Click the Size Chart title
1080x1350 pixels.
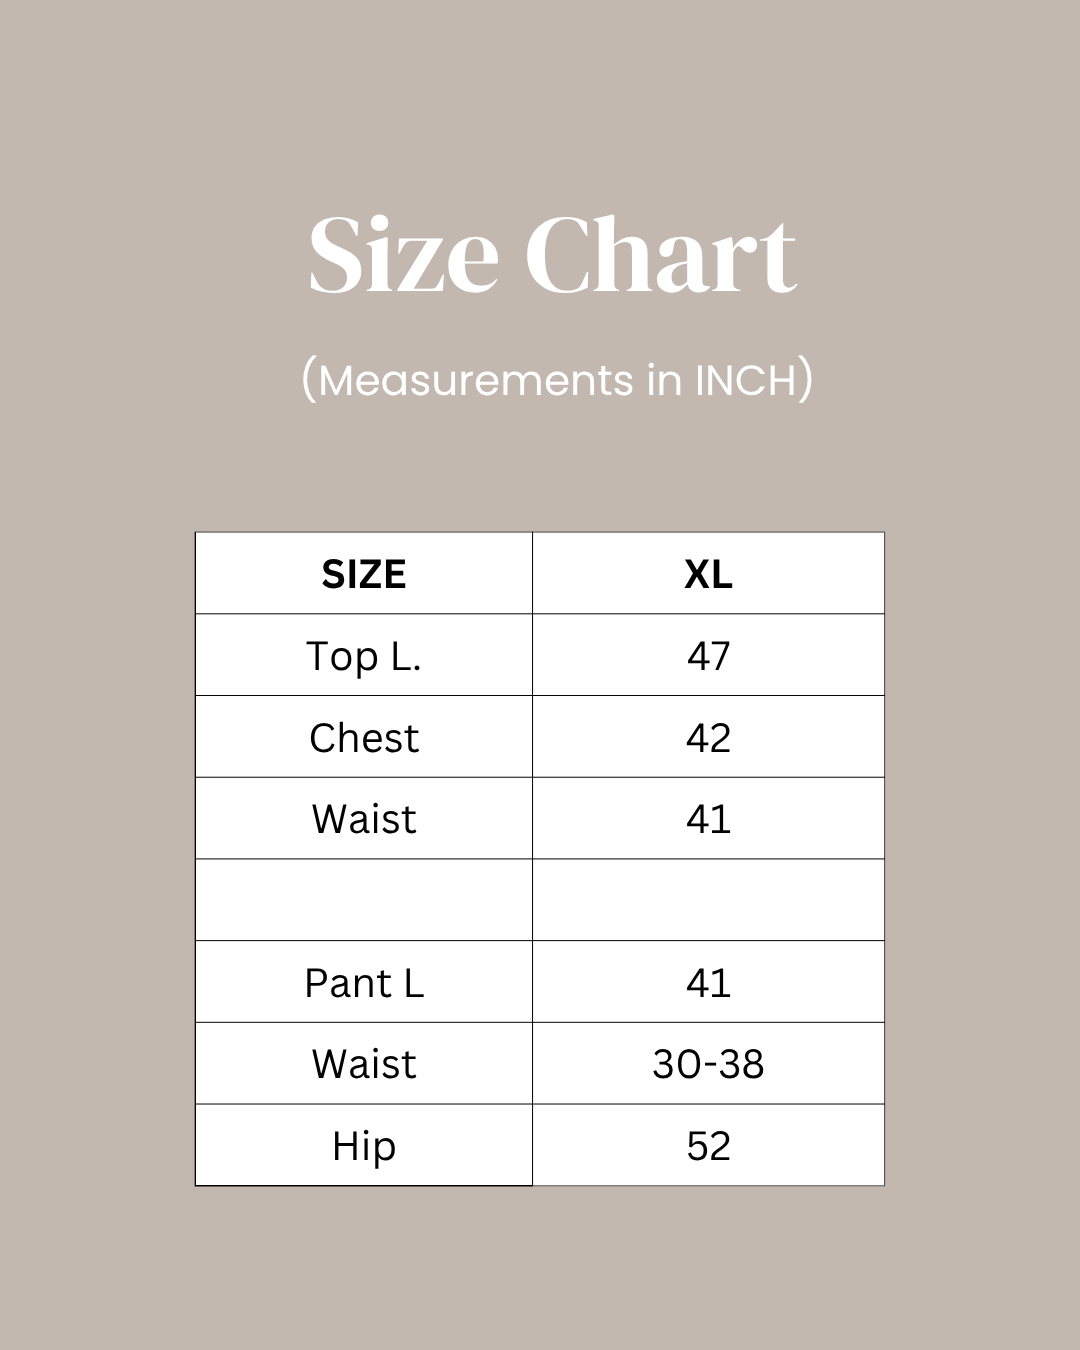(x=553, y=256)
